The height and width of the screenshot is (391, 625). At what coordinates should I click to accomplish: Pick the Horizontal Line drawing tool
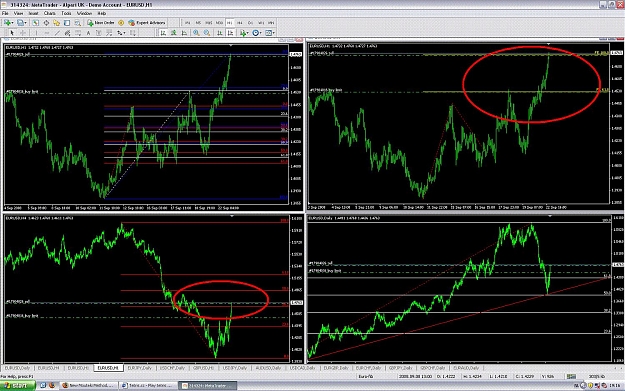click(x=47, y=33)
